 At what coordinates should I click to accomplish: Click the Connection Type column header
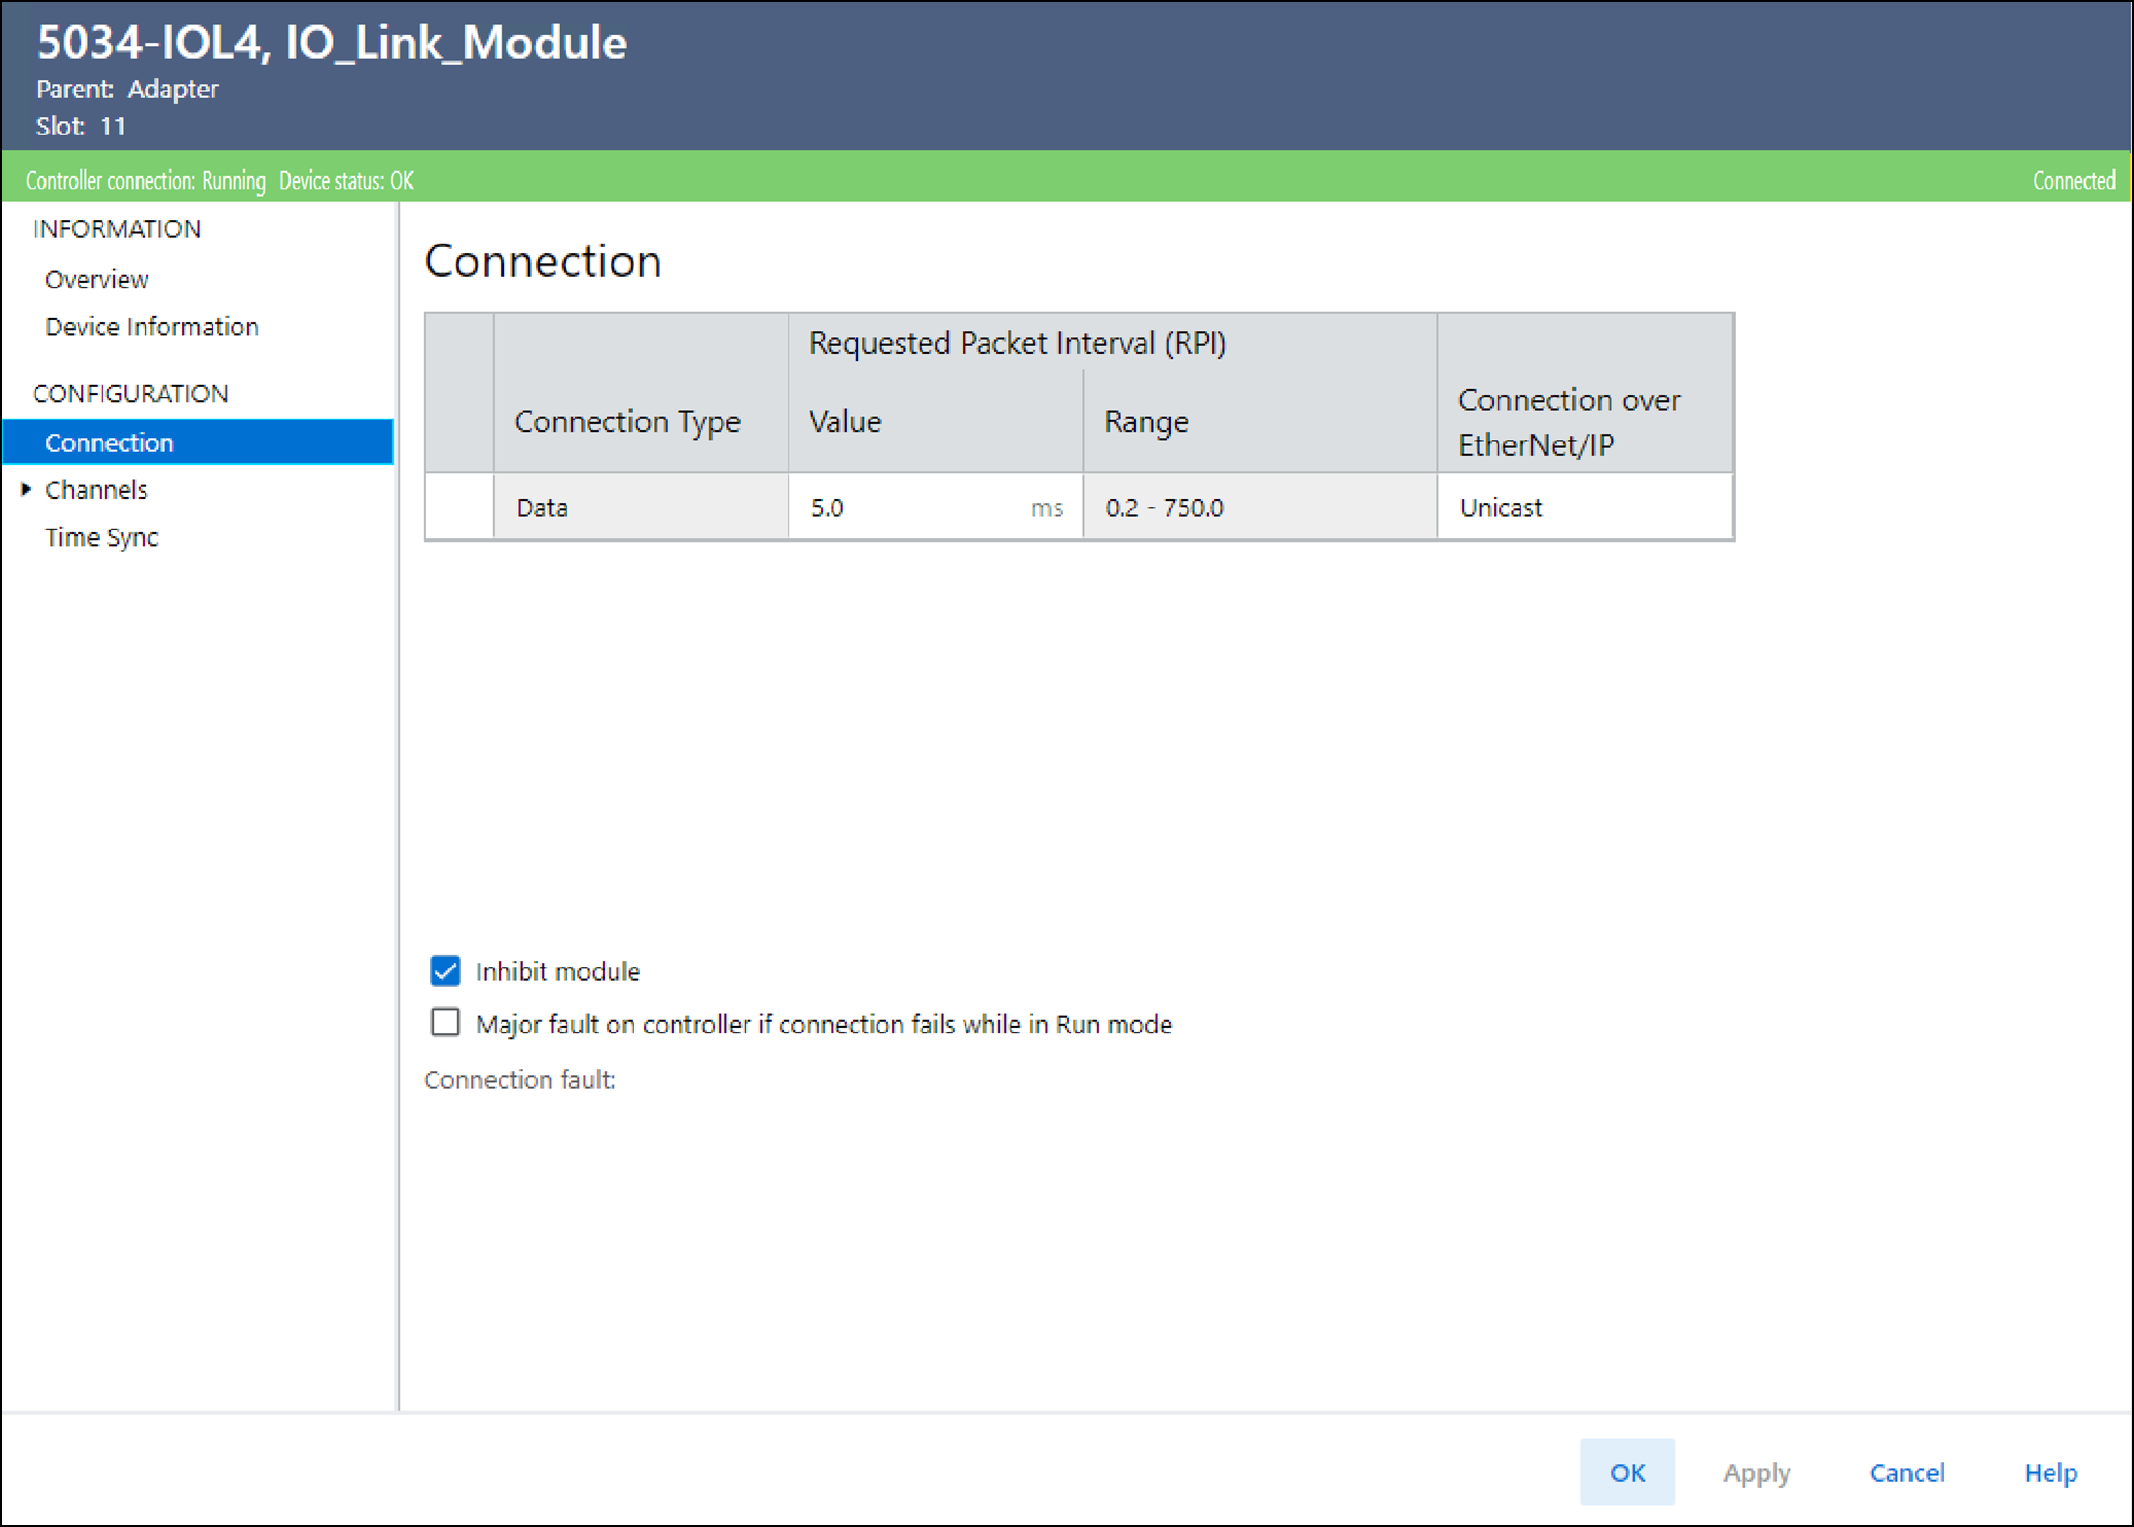tap(627, 421)
